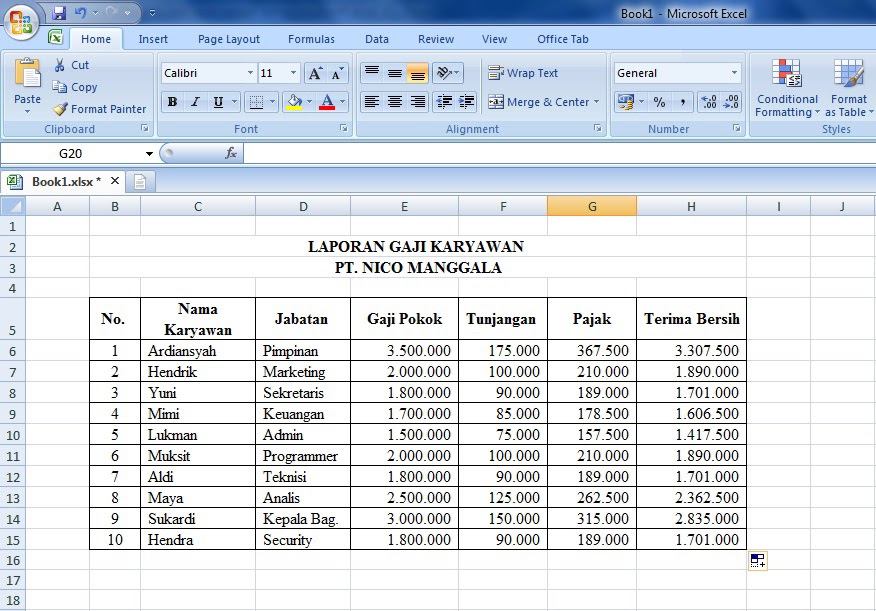Apply Percent Style format
This screenshot has height=611, width=876.
(x=659, y=102)
